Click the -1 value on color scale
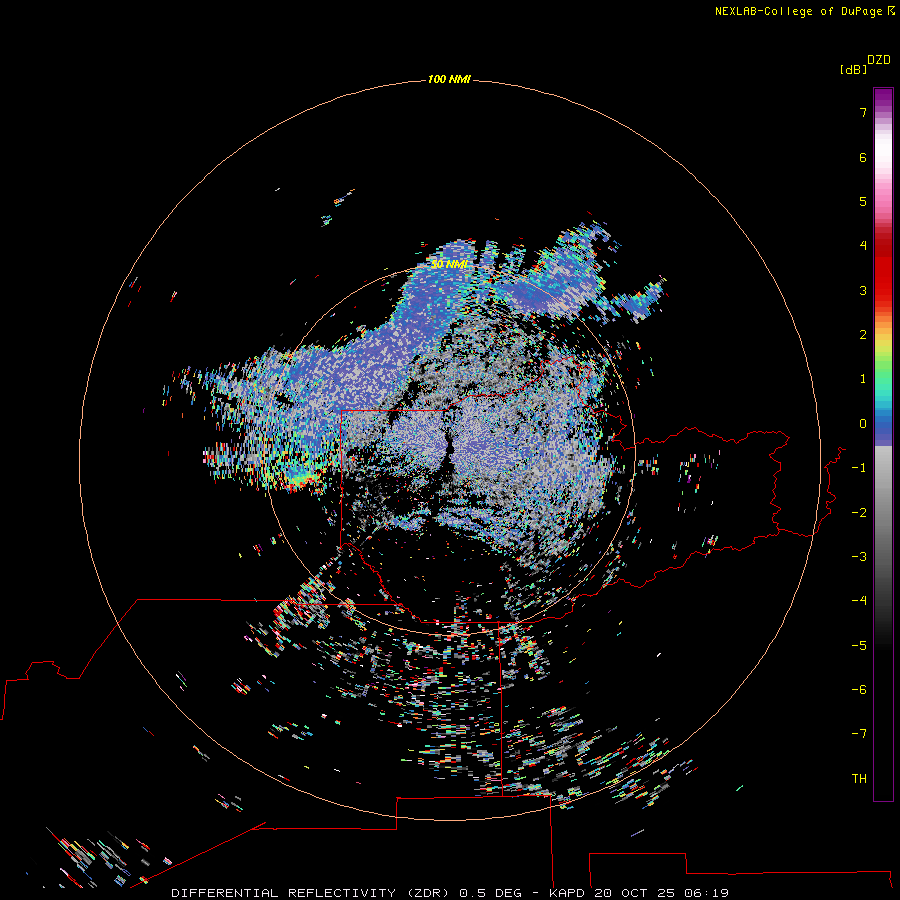The height and width of the screenshot is (900, 900). coord(859,468)
